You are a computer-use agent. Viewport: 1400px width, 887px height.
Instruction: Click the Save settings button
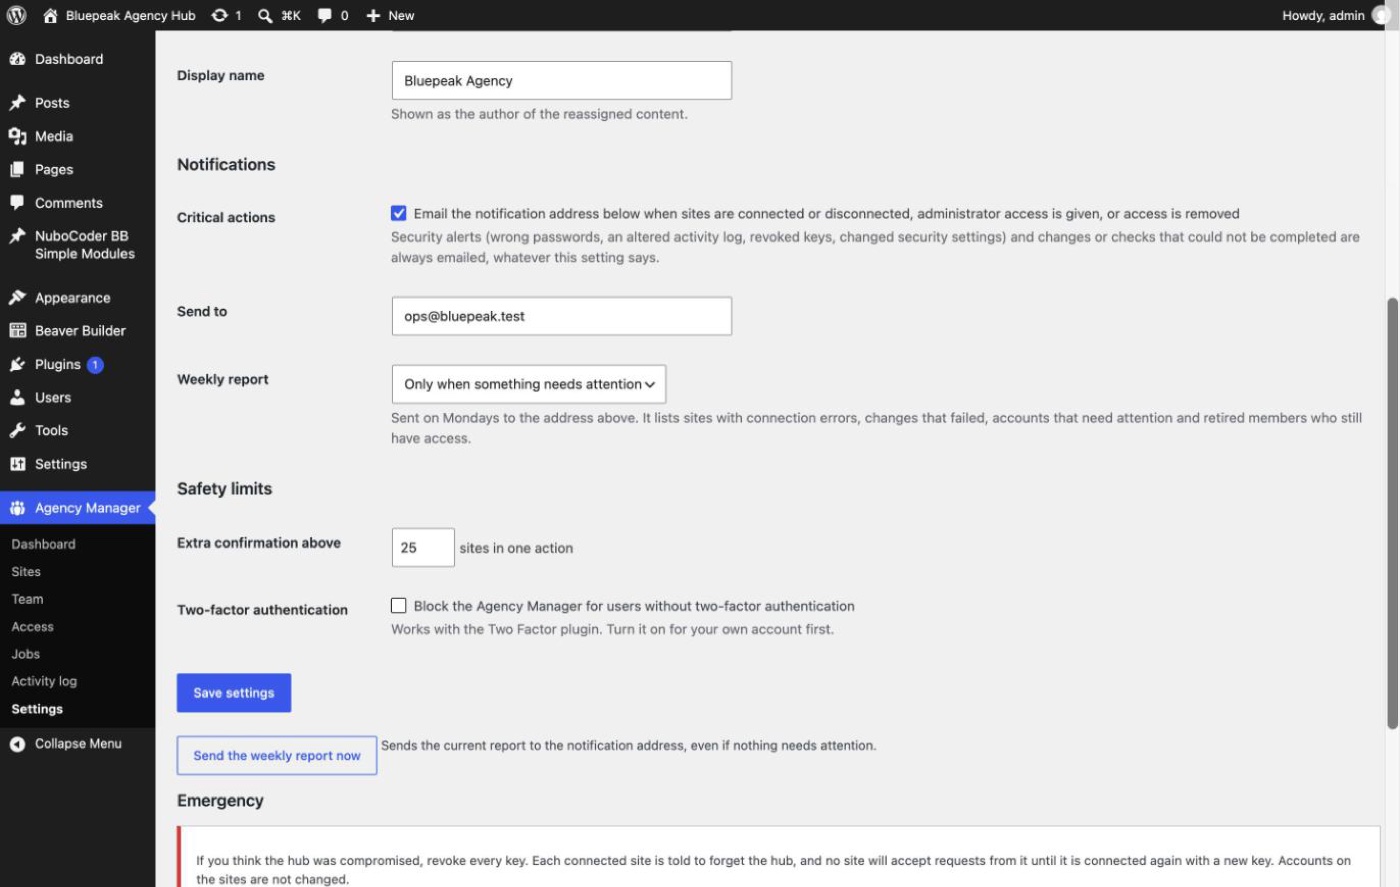pos(234,693)
